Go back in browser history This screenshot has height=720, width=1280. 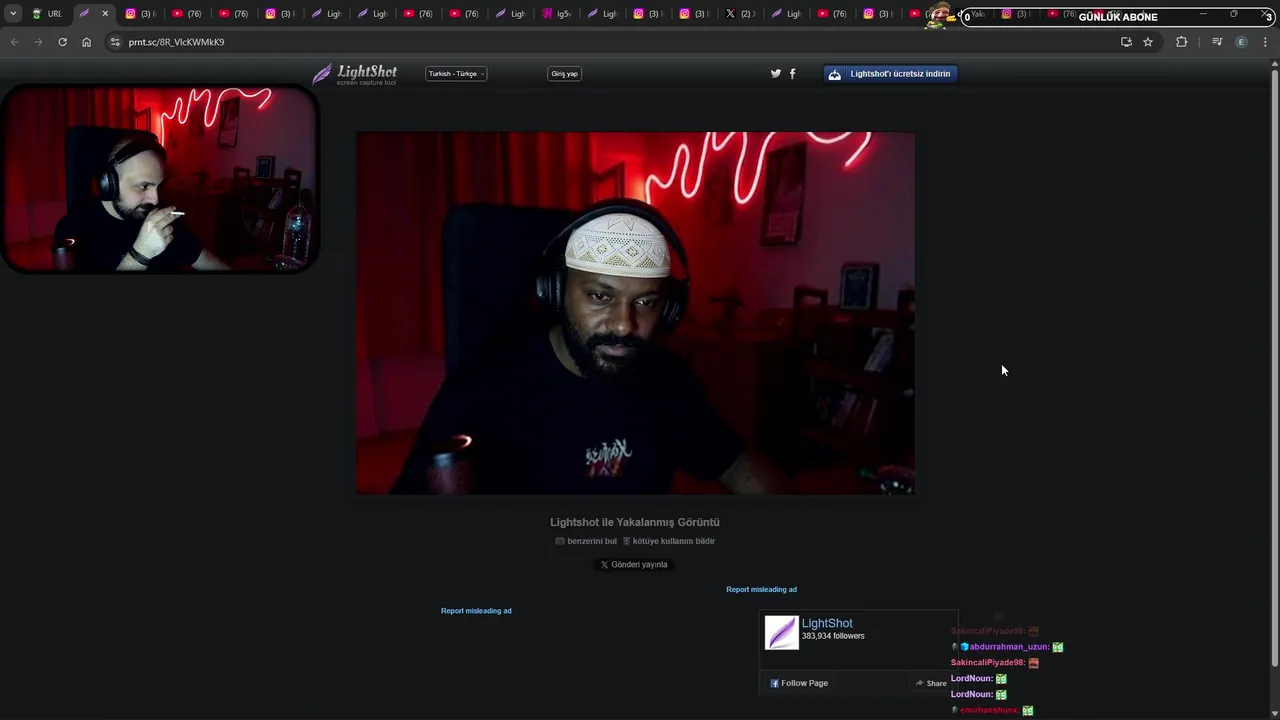click(x=14, y=42)
